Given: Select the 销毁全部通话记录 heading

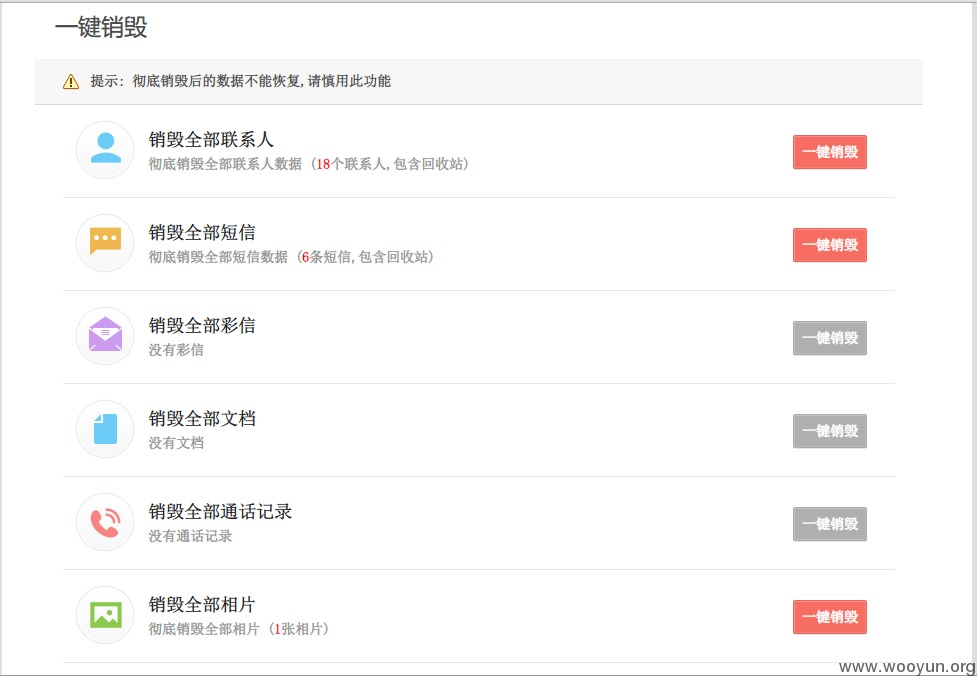Looking at the screenshot, I should coord(220,512).
